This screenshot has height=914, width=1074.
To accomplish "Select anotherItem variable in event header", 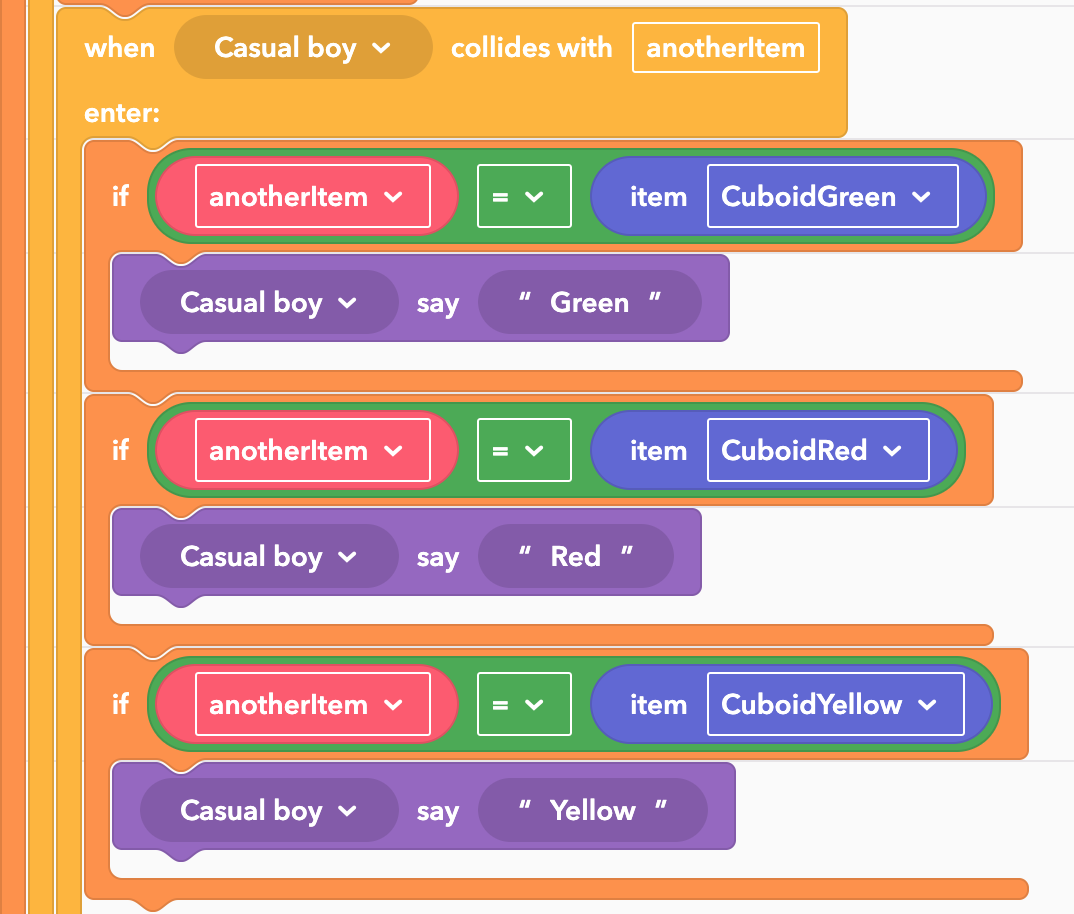I will pos(725,48).
